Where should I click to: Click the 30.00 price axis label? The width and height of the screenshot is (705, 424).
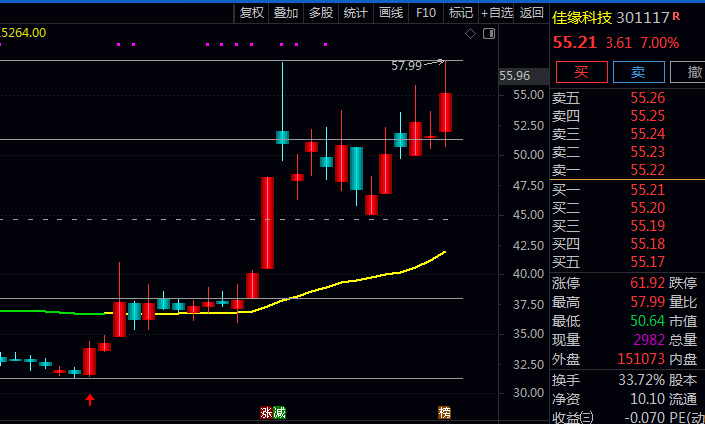[x=529, y=393]
